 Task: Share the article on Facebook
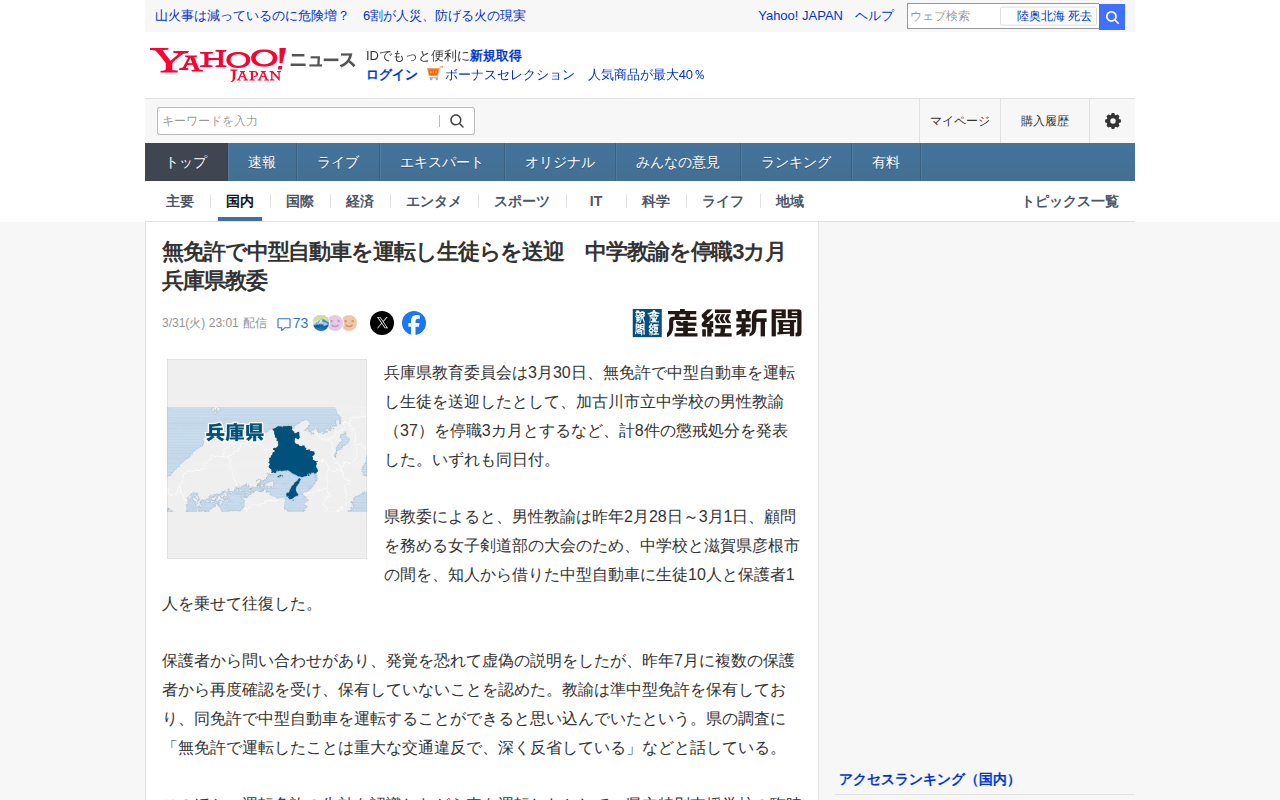(414, 323)
